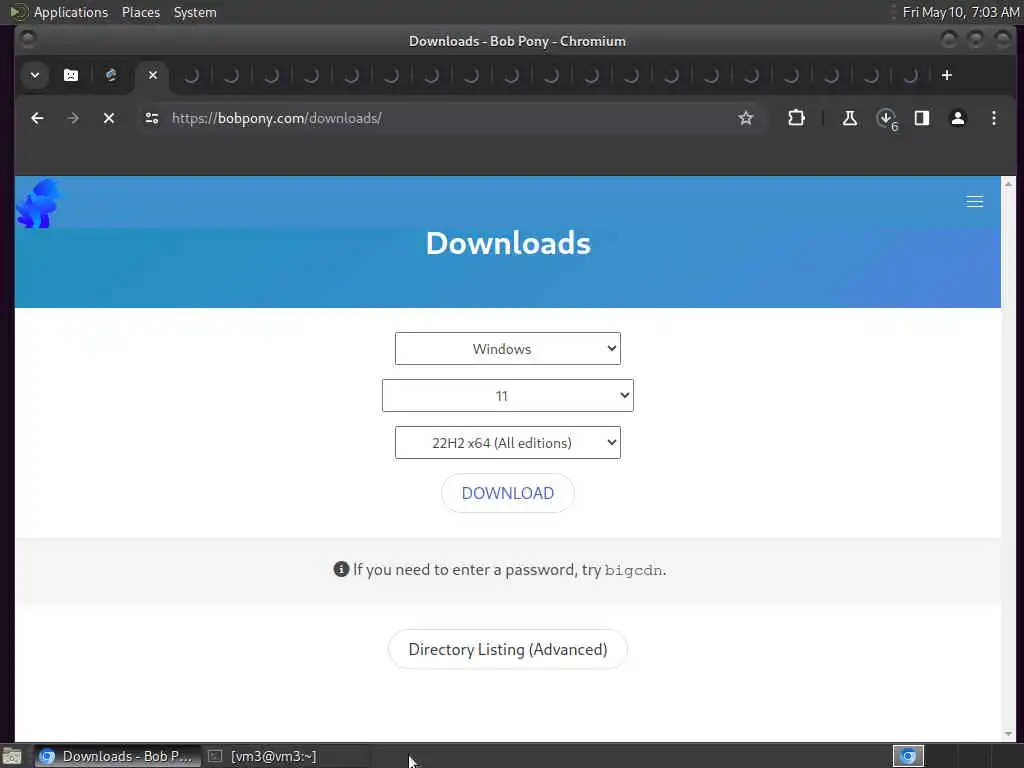
Task: Click the info icon beside password hint
Action: coord(341,569)
